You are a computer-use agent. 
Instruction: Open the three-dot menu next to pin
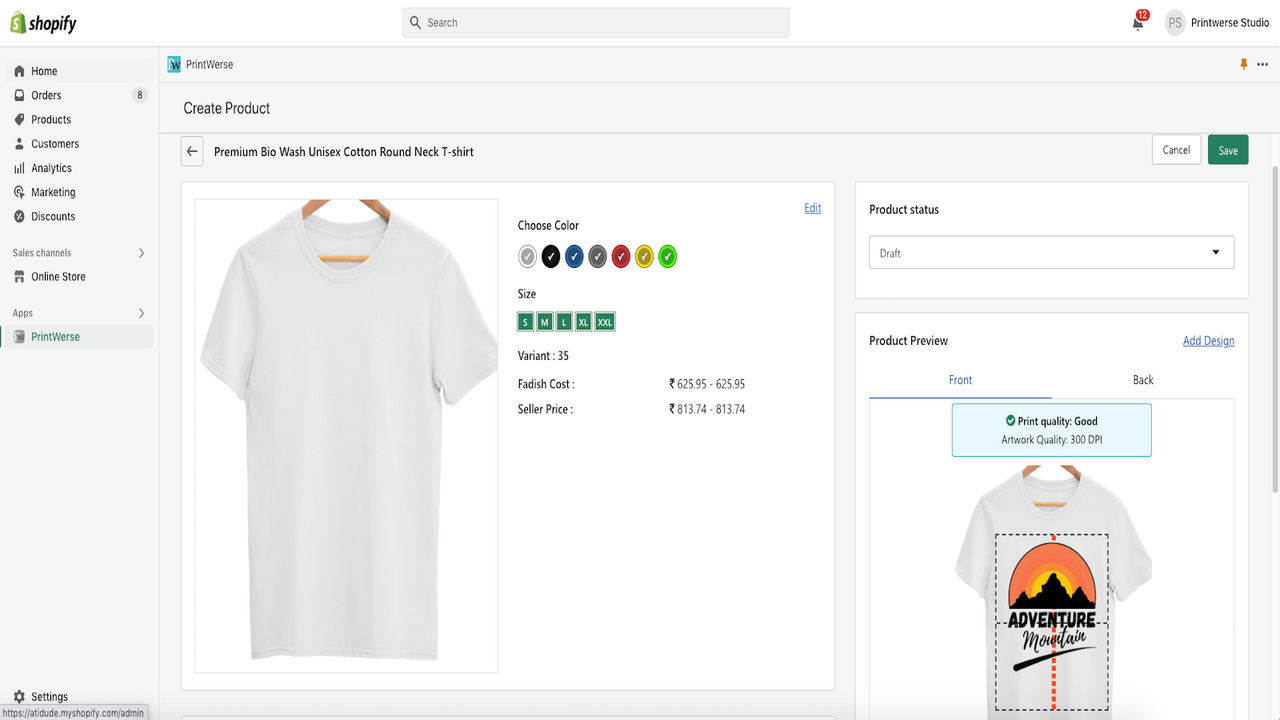(x=1262, y=64)
